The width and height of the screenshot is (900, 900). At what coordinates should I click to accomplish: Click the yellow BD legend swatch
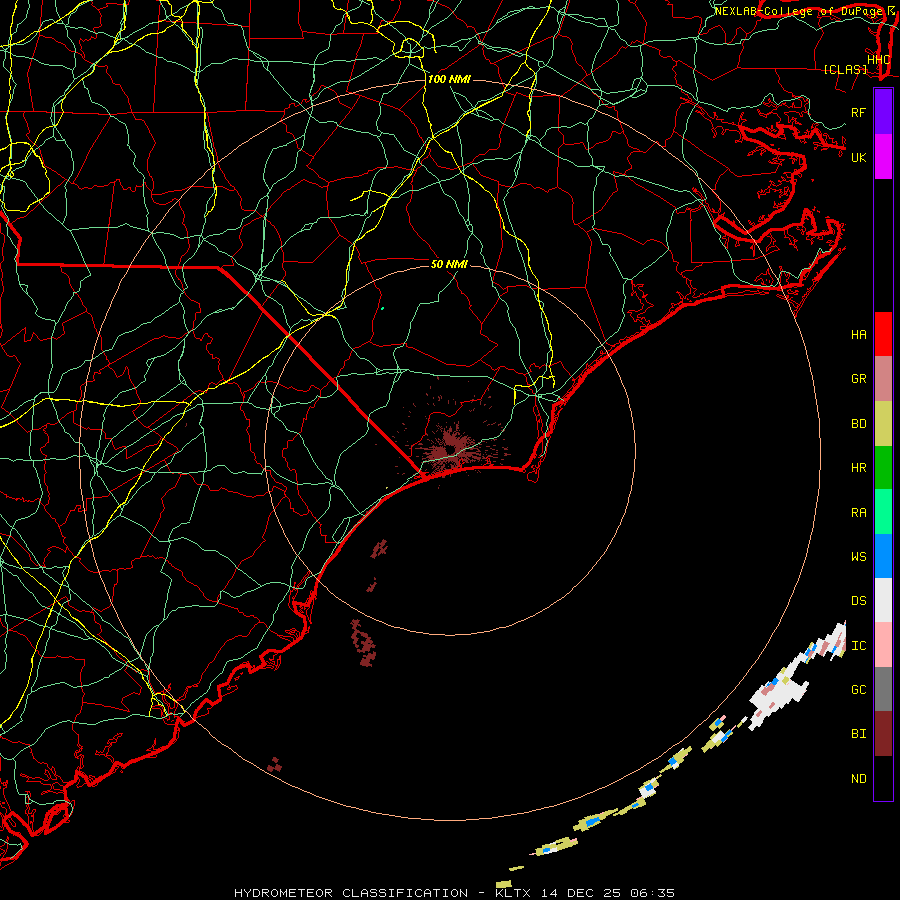click(x=883, y=424)
